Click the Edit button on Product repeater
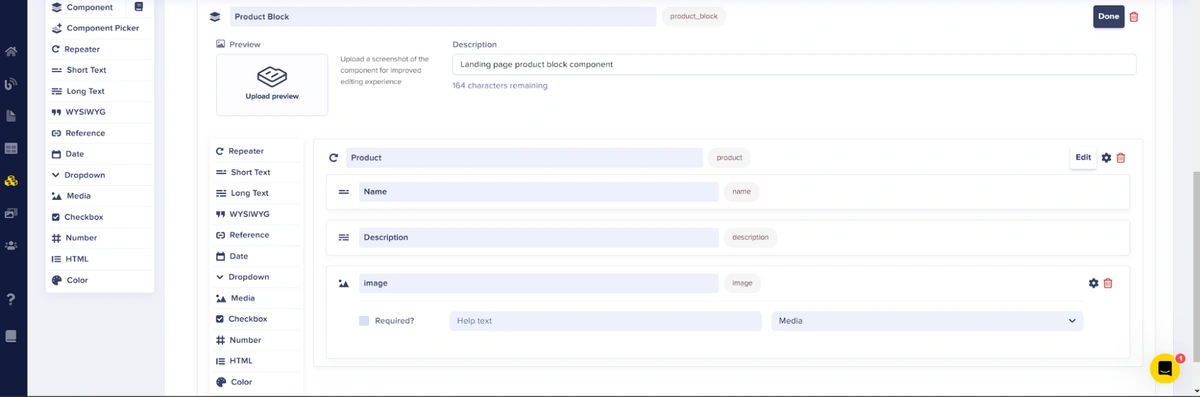Image resolution: width=1200 pixels, height=397 pixels. click(x=1083, y=157)
